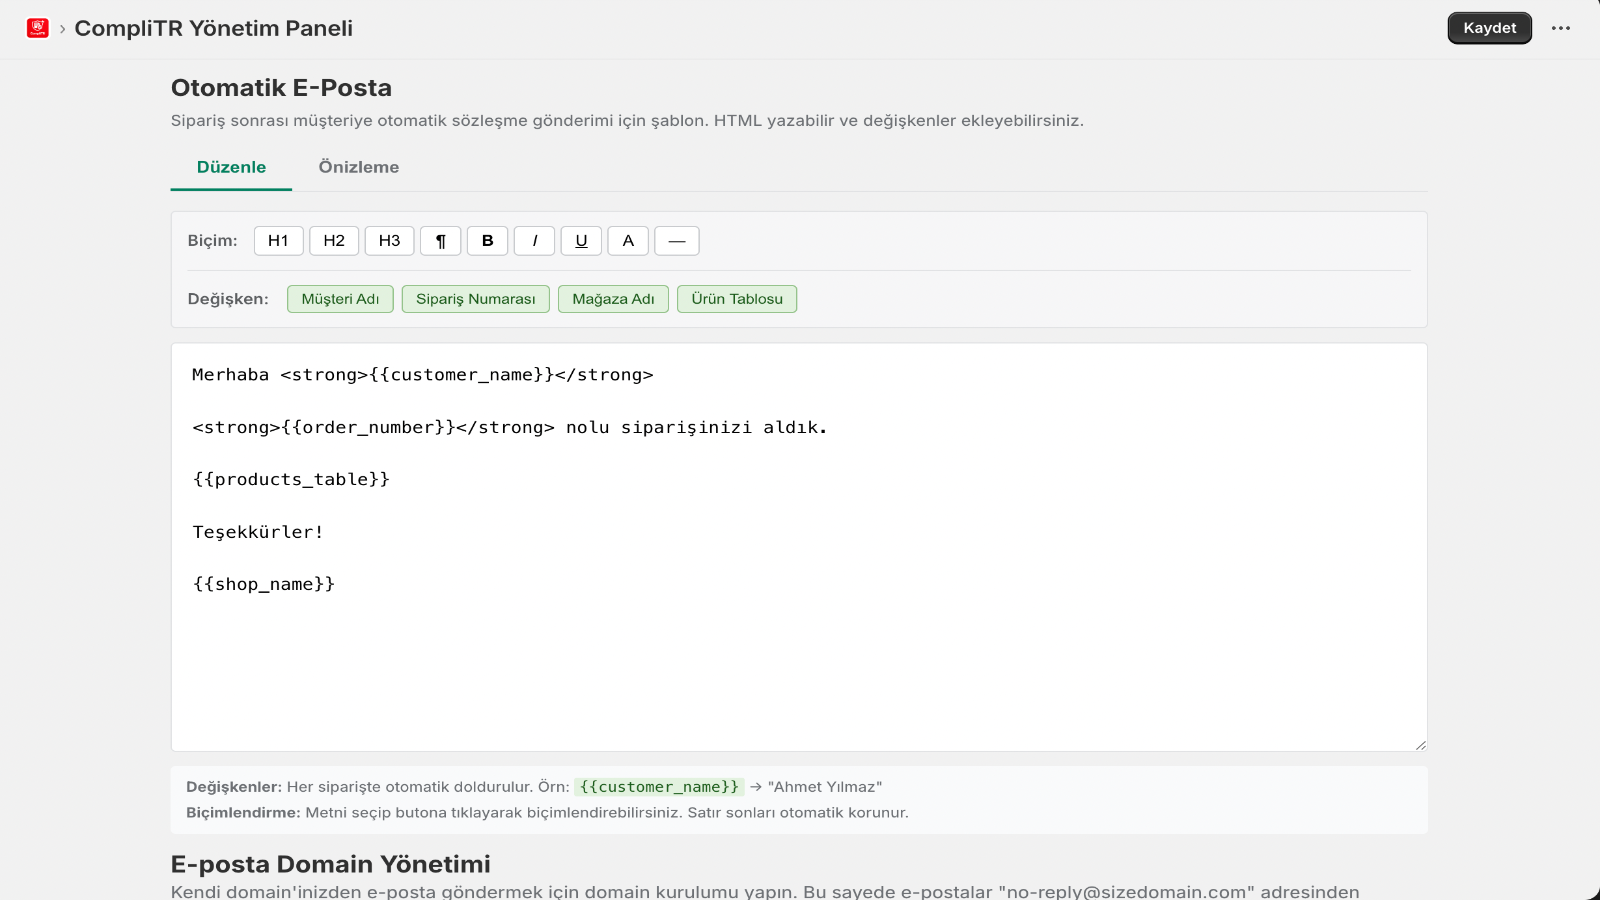Click the textarea resize handle

coord(1418,744)
